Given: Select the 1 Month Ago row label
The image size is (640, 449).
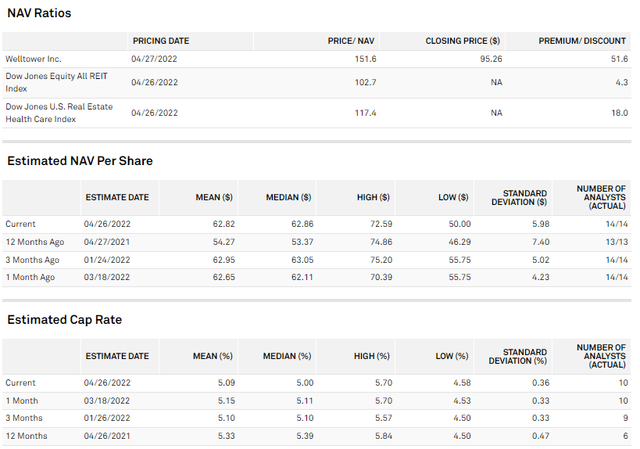Looking at the screenshot, I should click(x=30, y=277).
